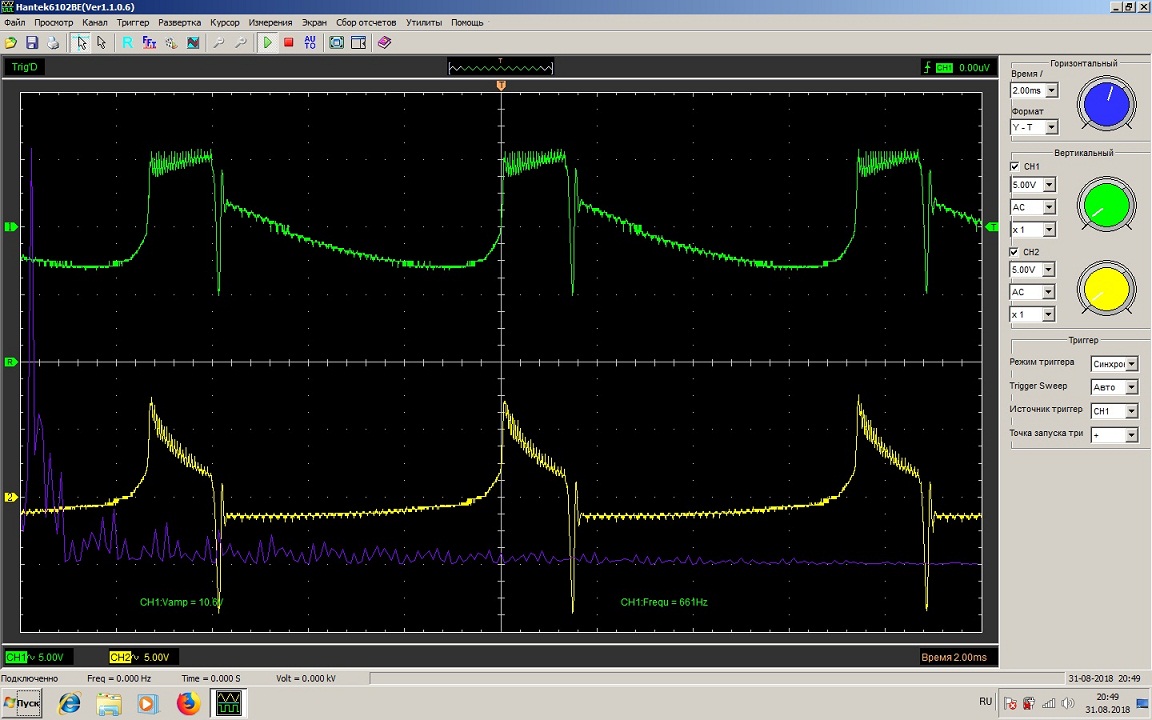Open CH1 5.00V voltage scale dropdown
Viewport: 1152px width, 720px height.
tap(1049, 185)
